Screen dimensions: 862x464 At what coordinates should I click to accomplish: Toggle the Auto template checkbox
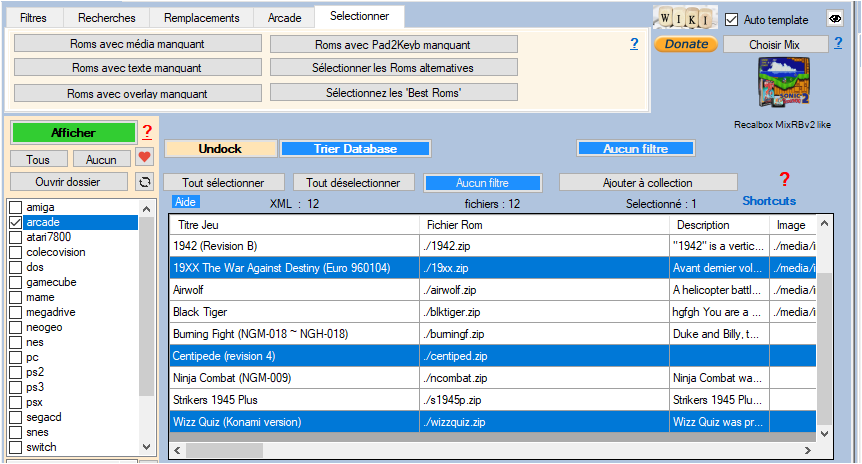click(x=732, y=19)
